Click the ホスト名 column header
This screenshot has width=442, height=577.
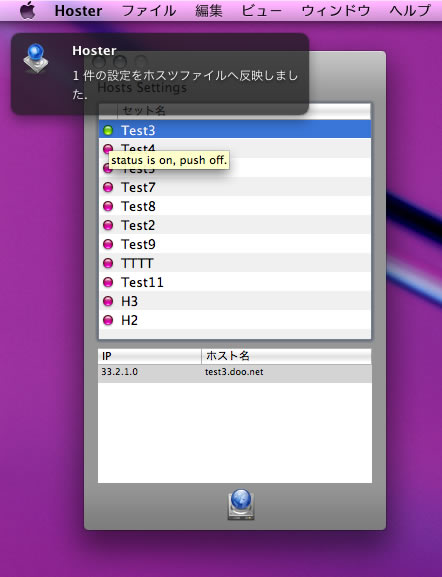pos(287,356)
